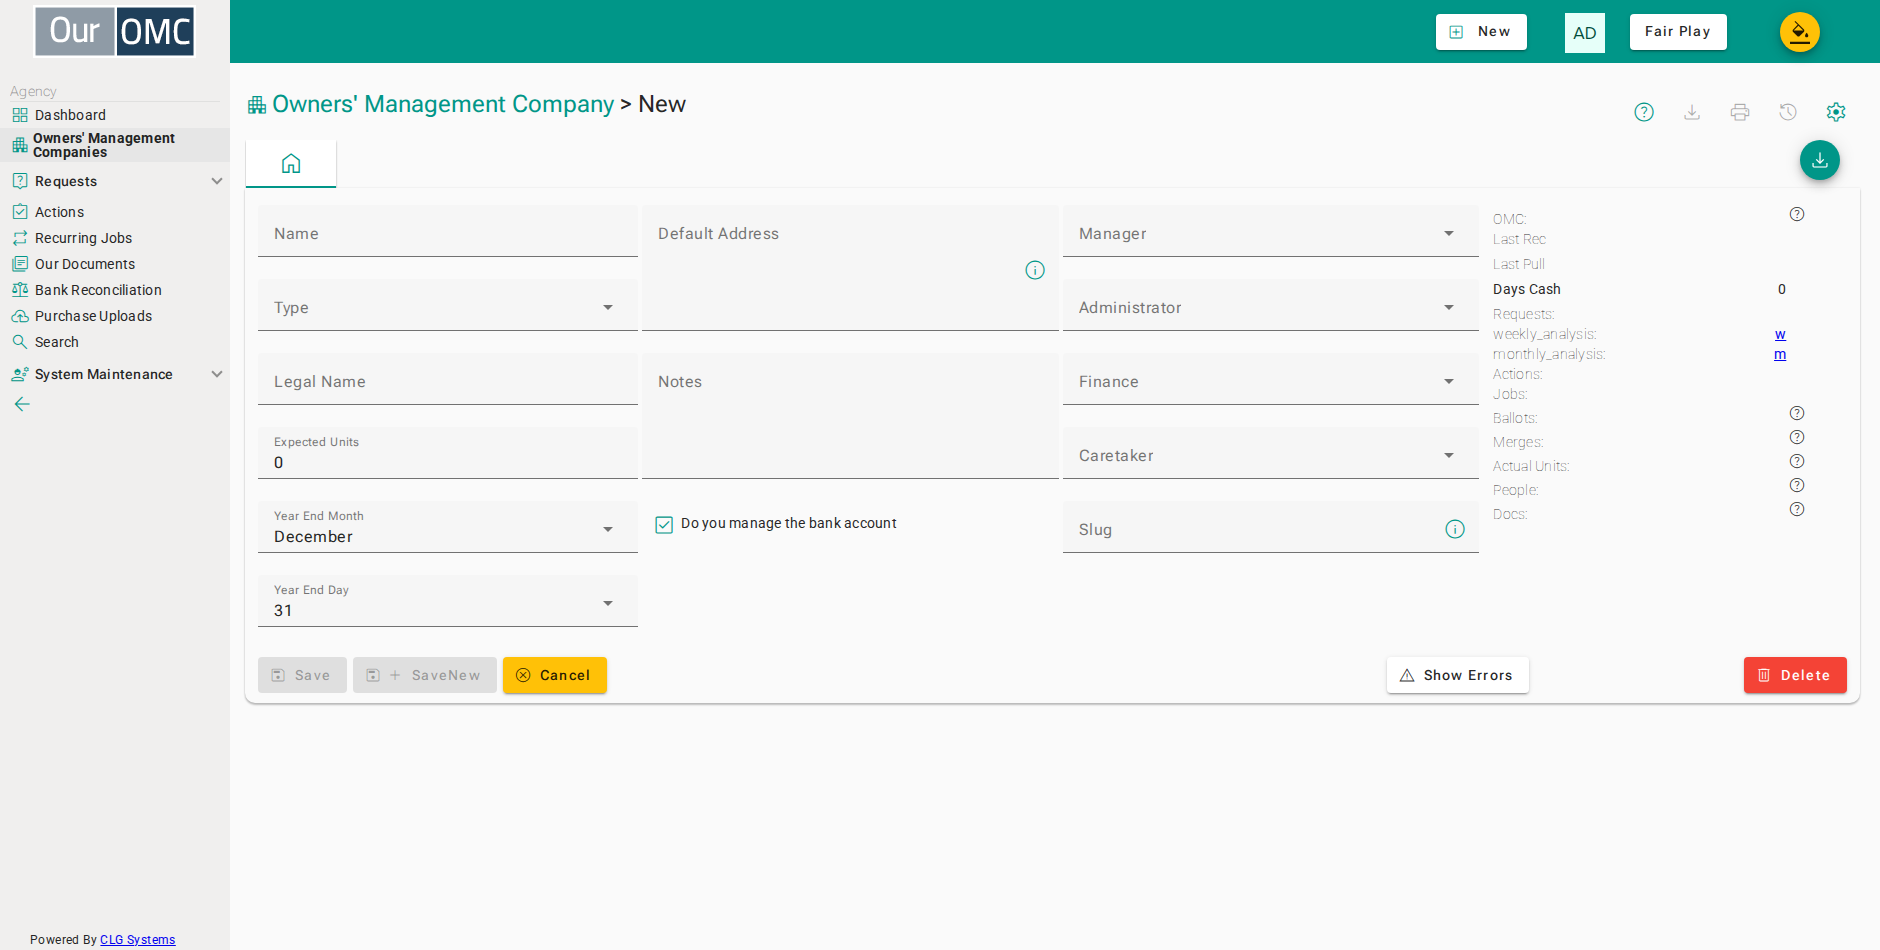Open the Administrator dropdown
This screenshot has height=950, width=1880.
[x=1270, y=307]
